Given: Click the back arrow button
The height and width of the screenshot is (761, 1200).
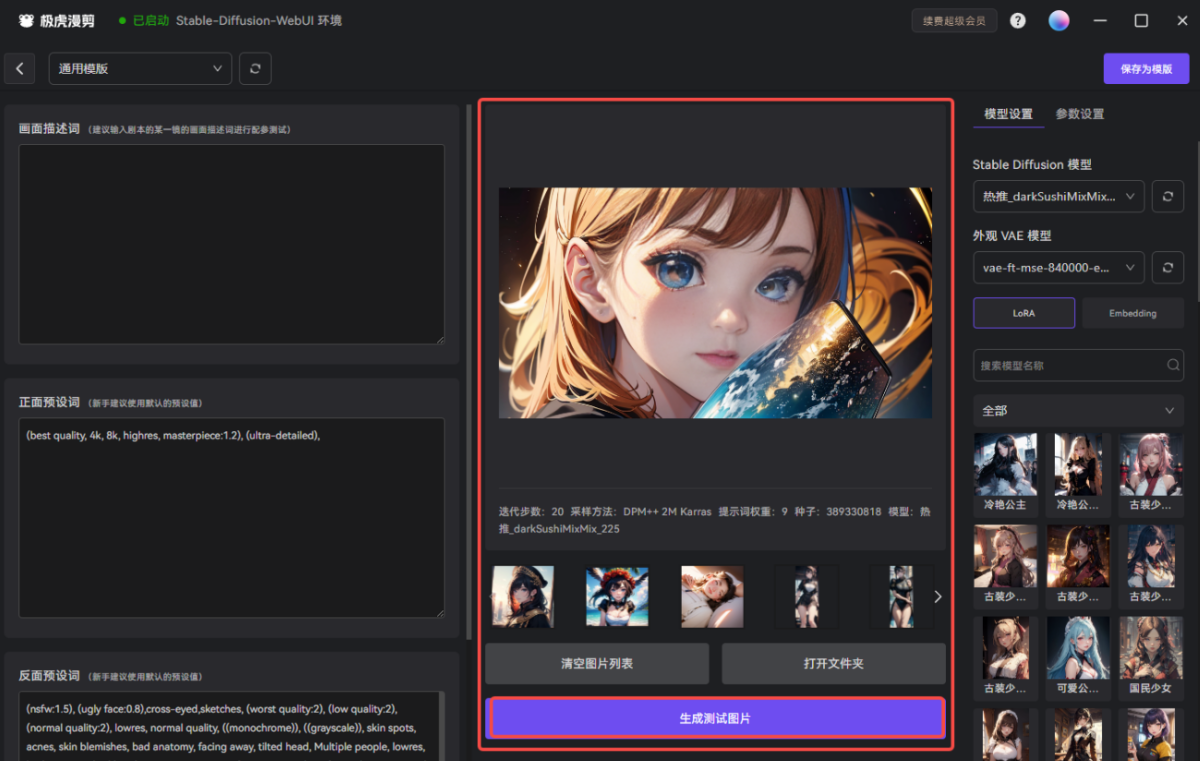Looking at the screenshot, I should coord(20,69).
